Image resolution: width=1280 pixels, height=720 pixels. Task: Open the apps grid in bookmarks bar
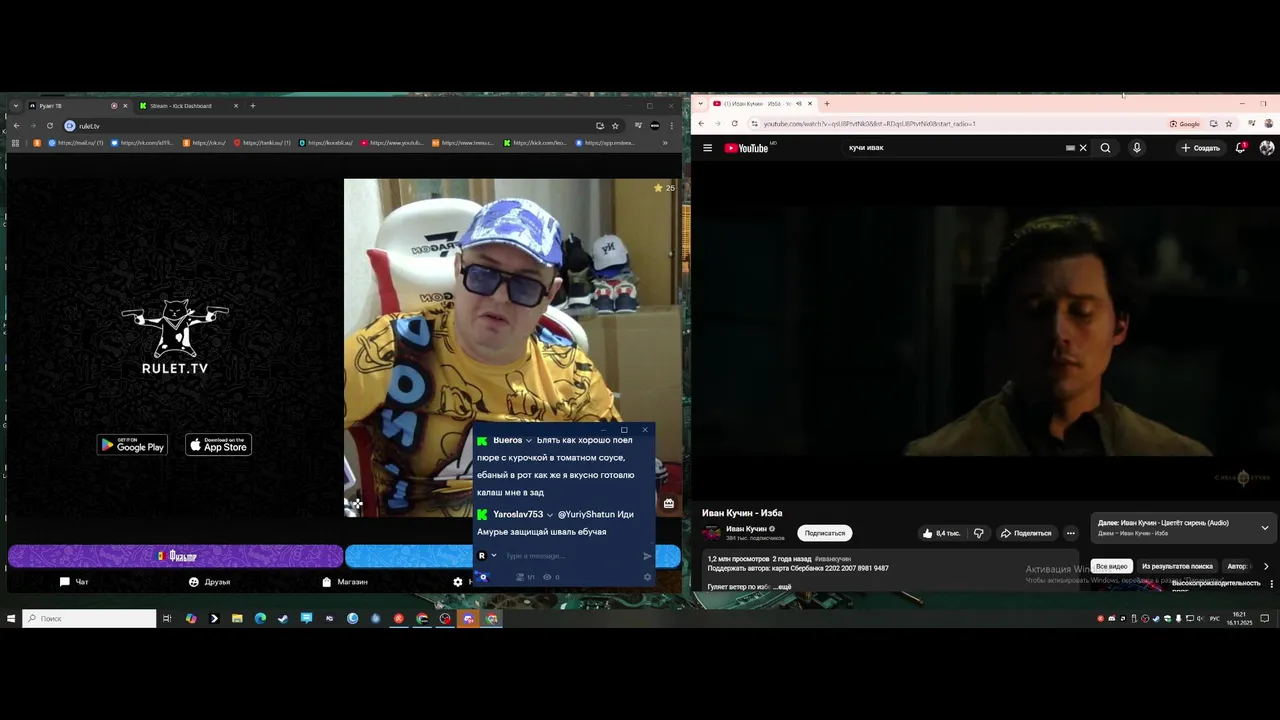pyautogui.click(x=15, y=143)
